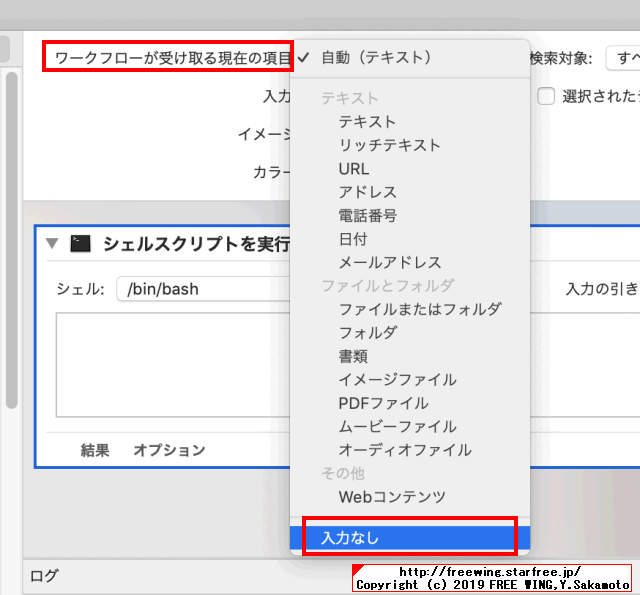Viewport: 640px width, 595px height.
Task: Choose 'ムービーファイル' option
Action: pyautogui.click(x=410, y=427)
